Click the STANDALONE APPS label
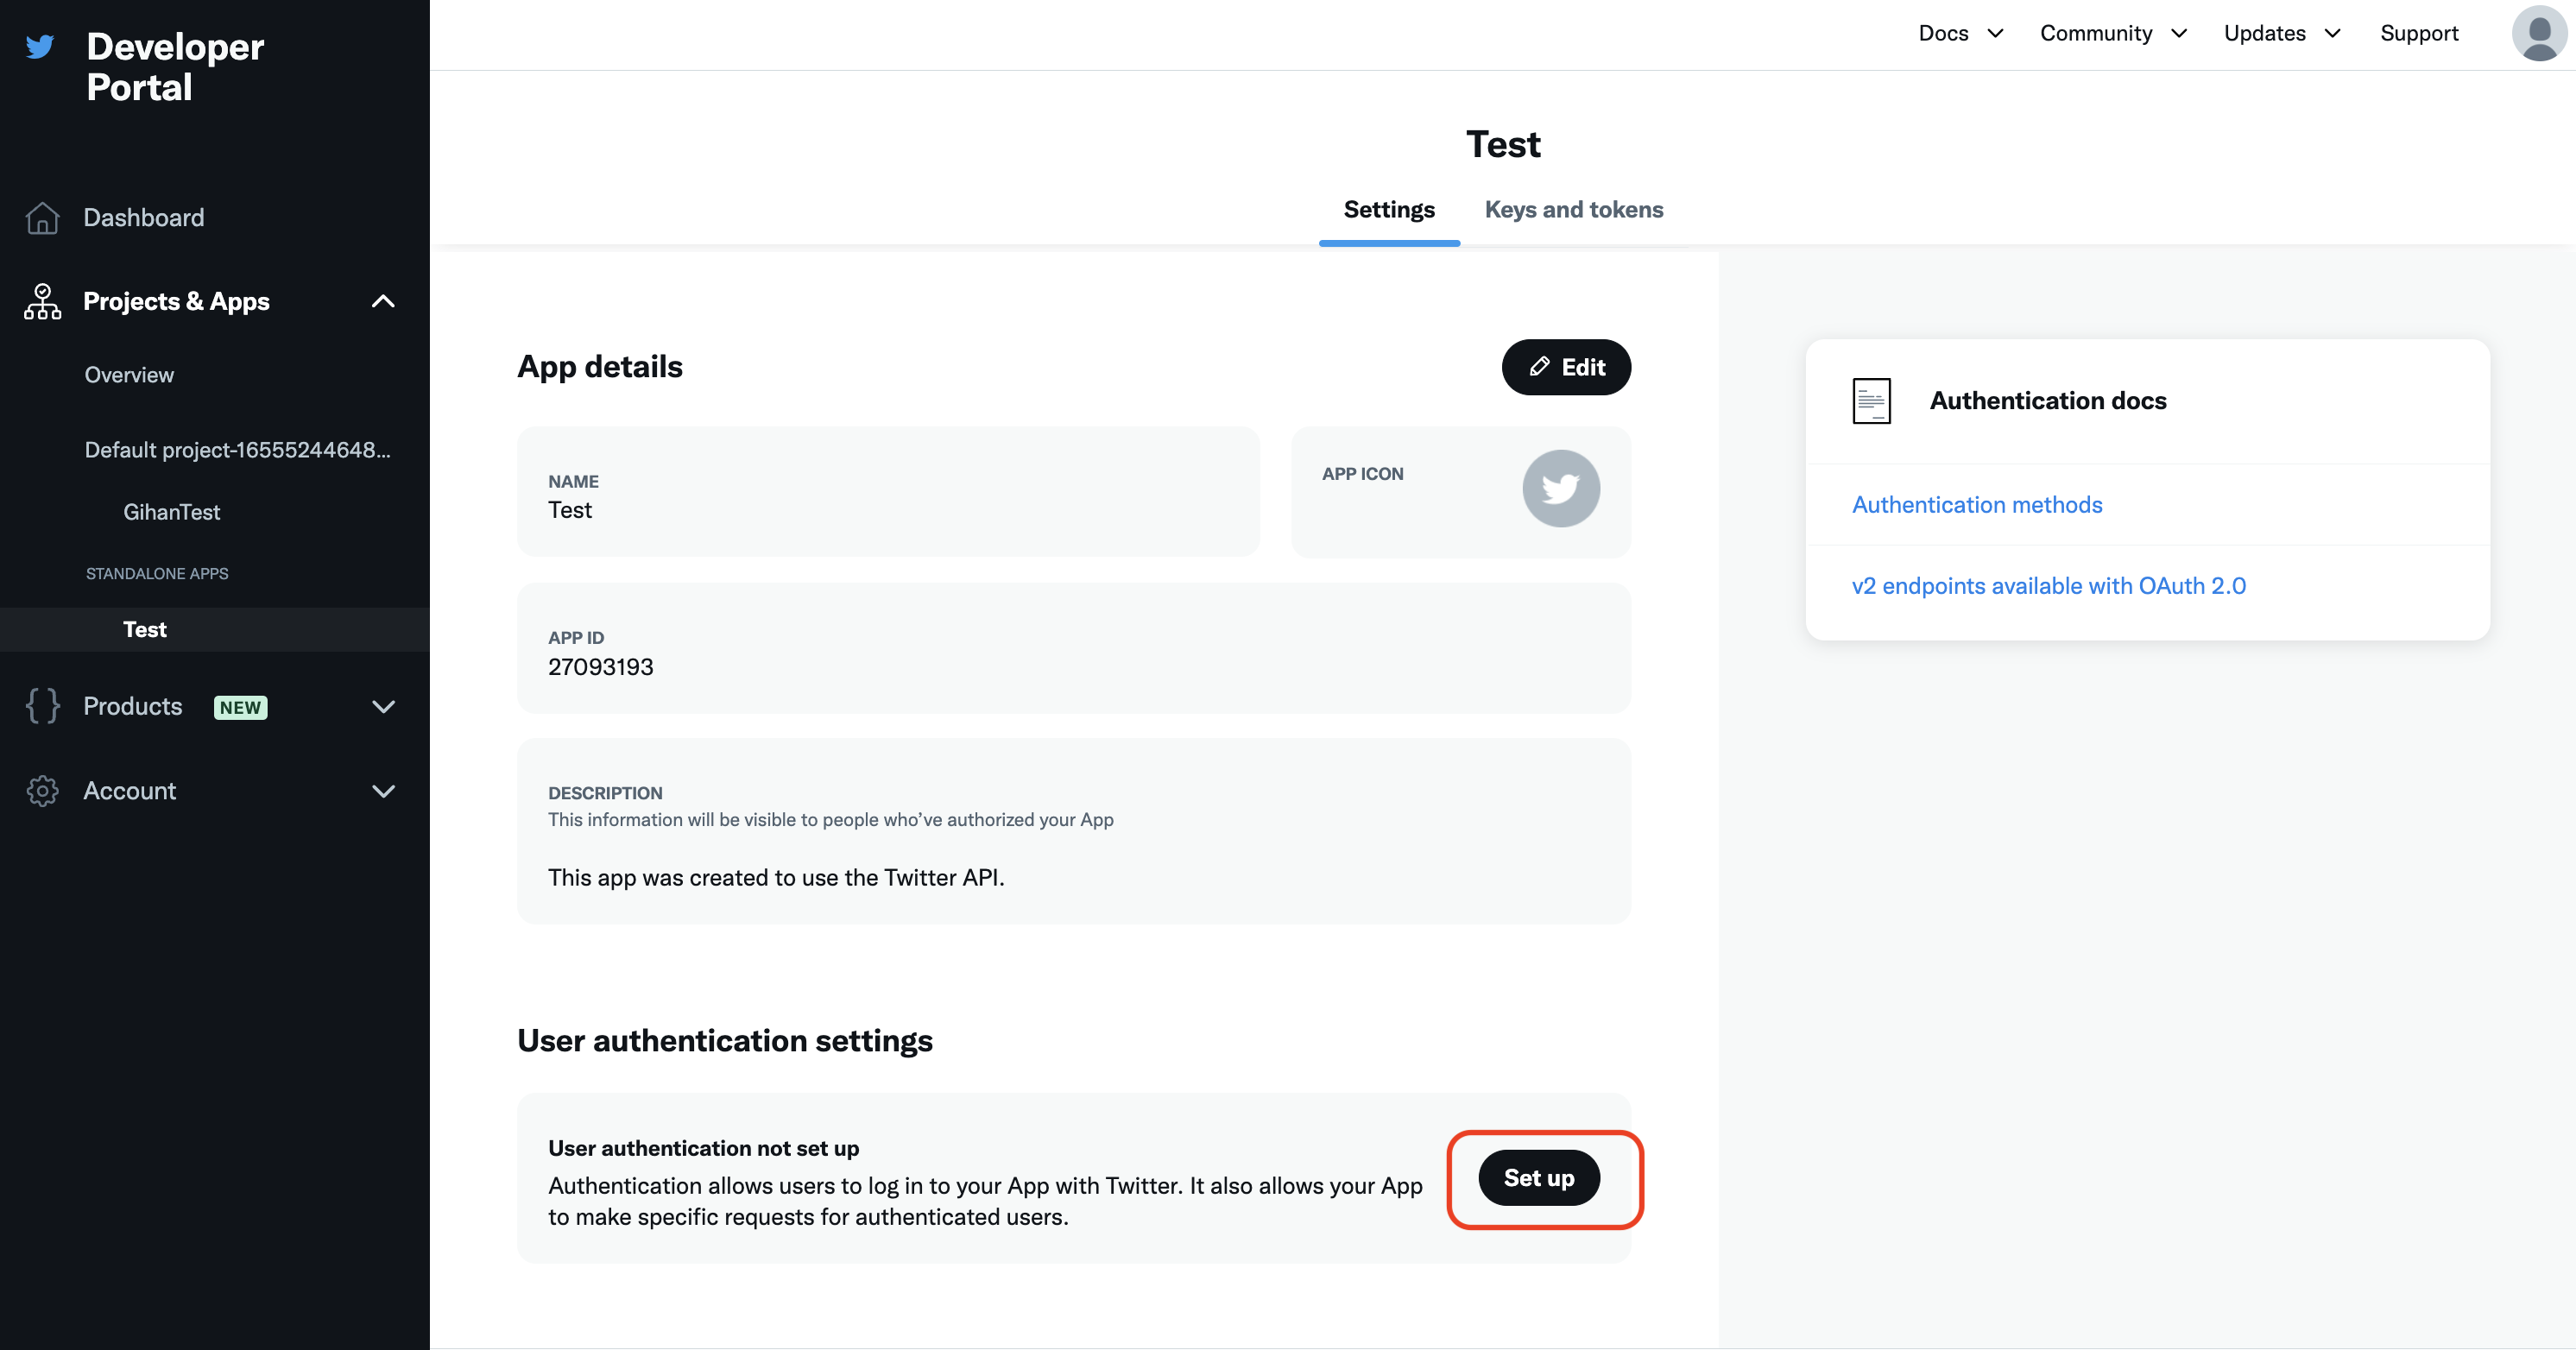The width and height of the screenshot is (2576, 1350). point(157,573)
